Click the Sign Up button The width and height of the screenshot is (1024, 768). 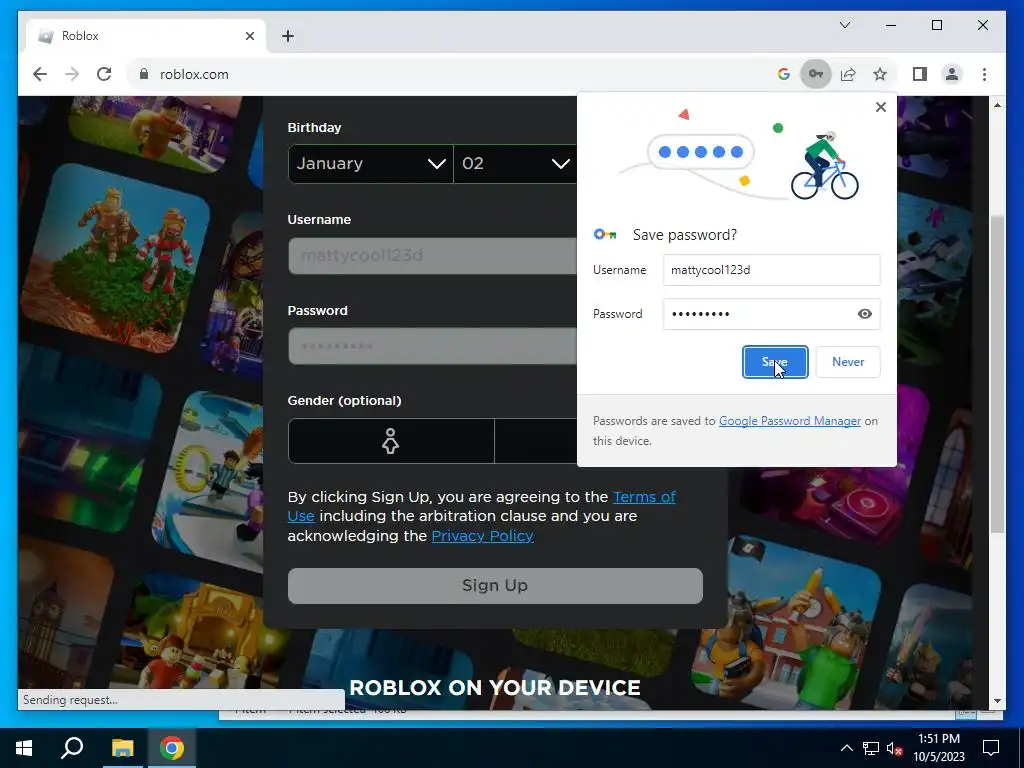495,586
